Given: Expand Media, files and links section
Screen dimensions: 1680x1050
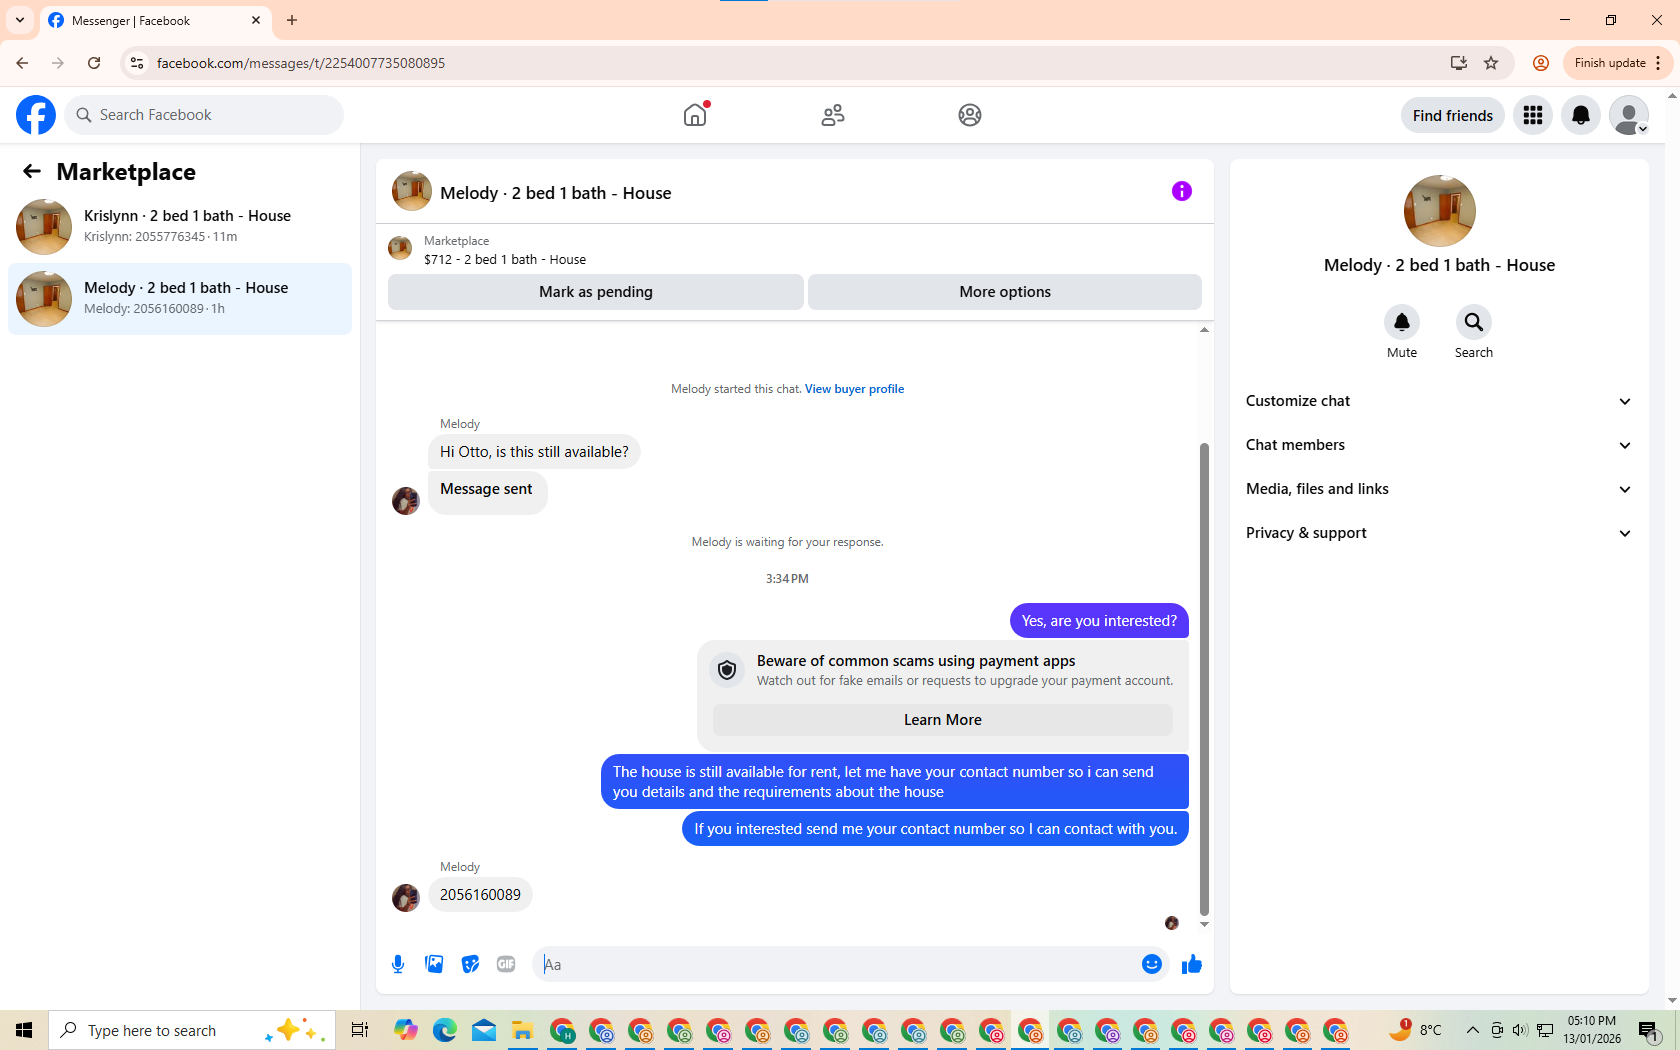Looking at the screenshot, I should [1439, 489].
